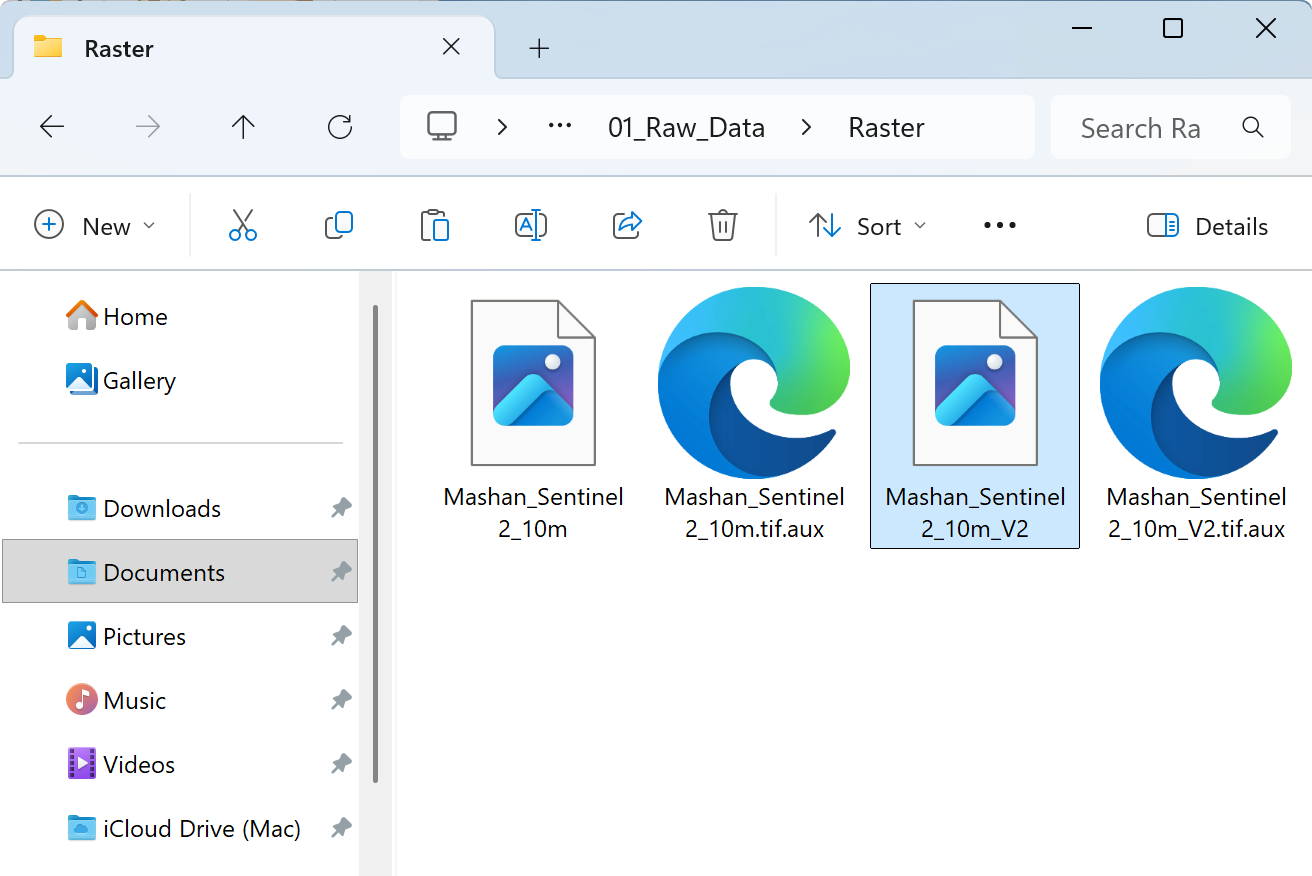This screenshot has height=876, width=1312.
Task: Click the Rename icon in toolbar
Action: click(x=531, y=226)
